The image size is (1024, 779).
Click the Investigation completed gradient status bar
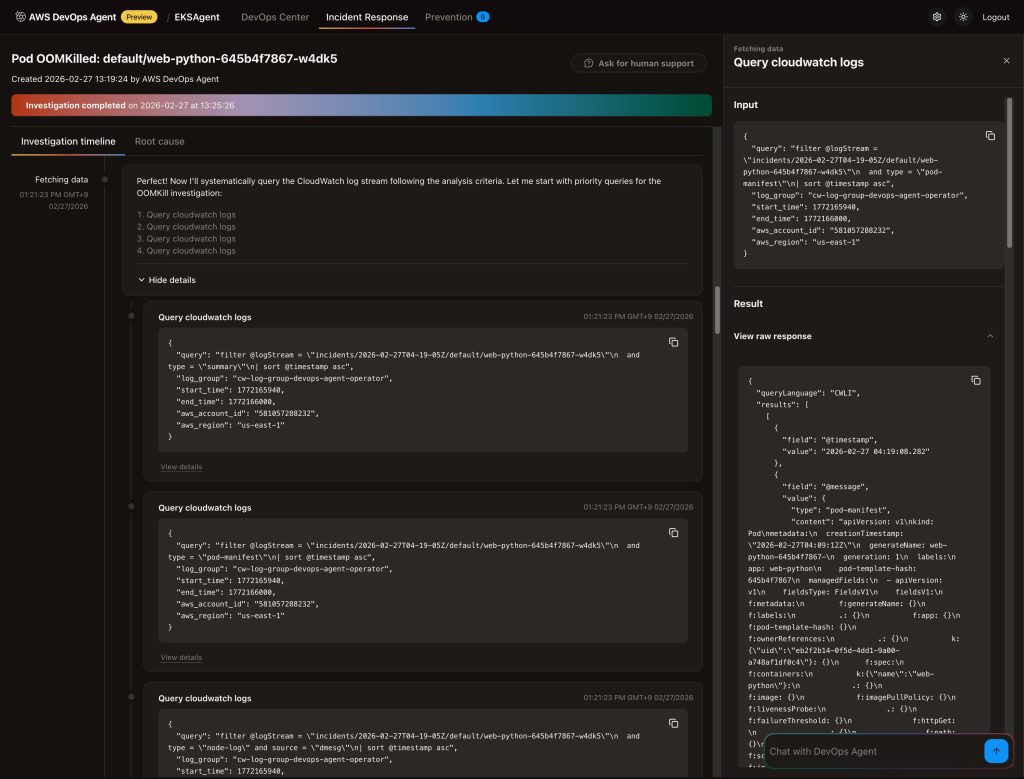click(x=360, y=105)
